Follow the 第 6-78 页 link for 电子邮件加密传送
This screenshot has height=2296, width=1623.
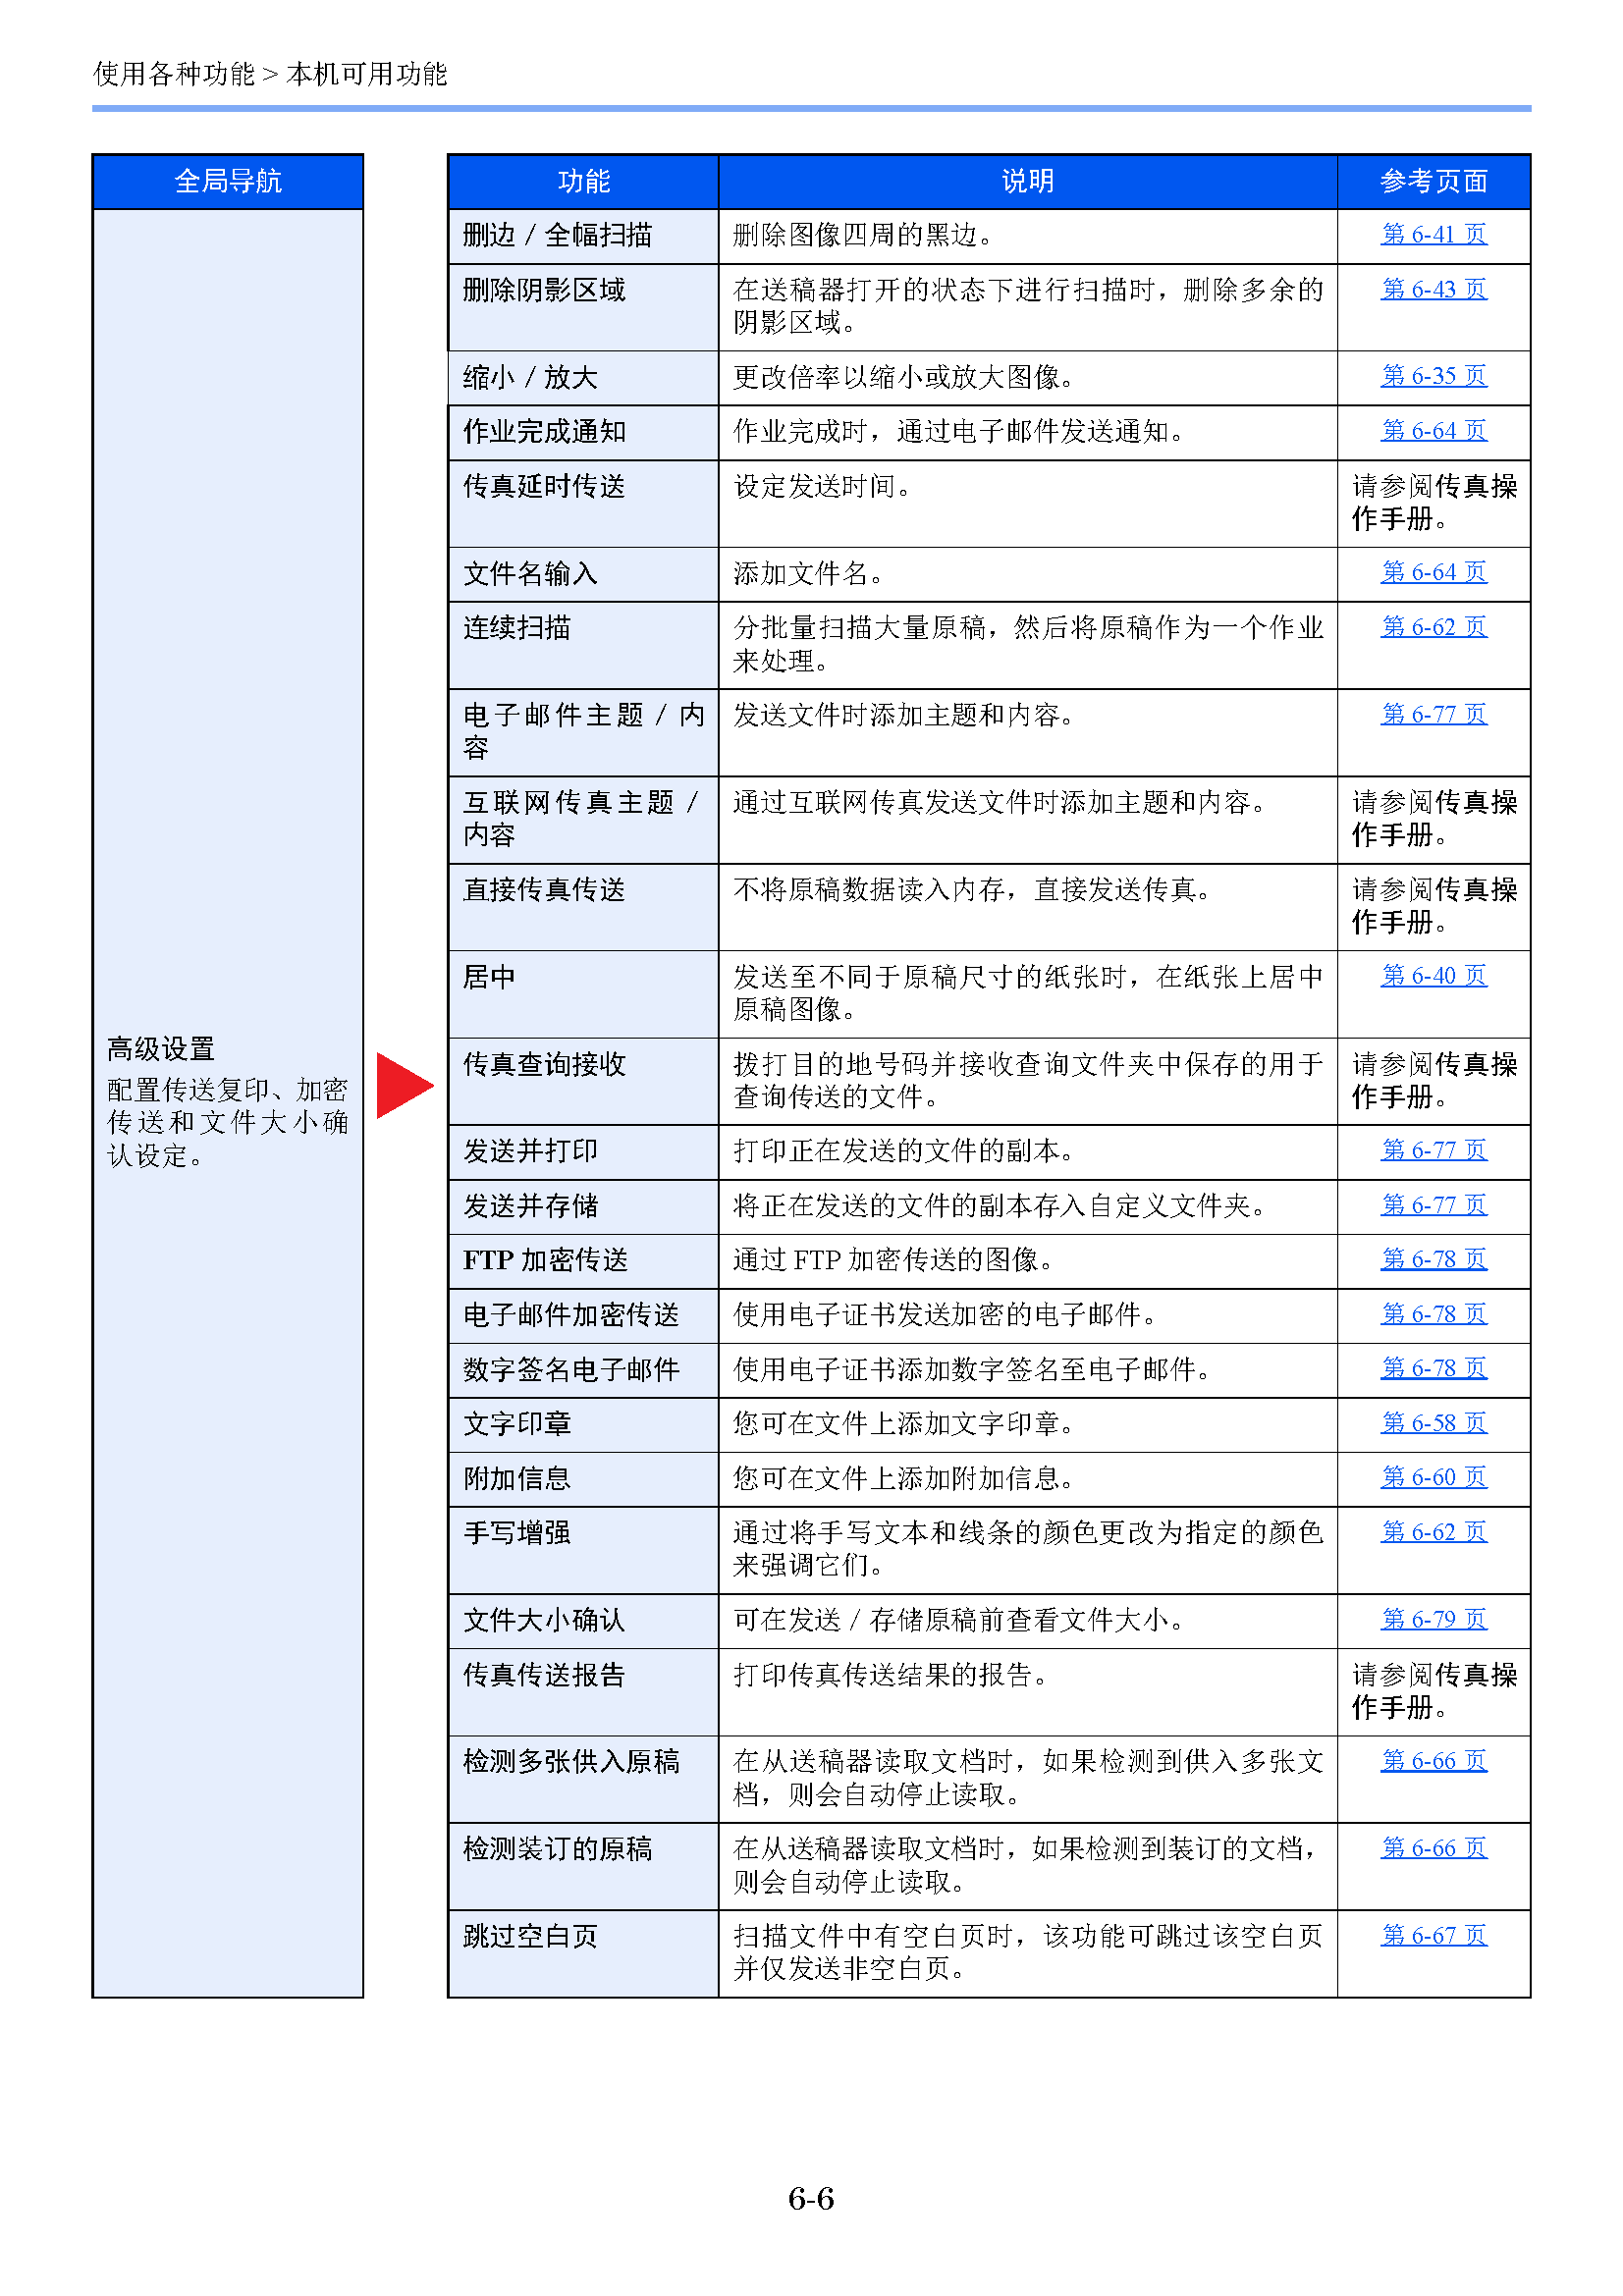1433,1314
